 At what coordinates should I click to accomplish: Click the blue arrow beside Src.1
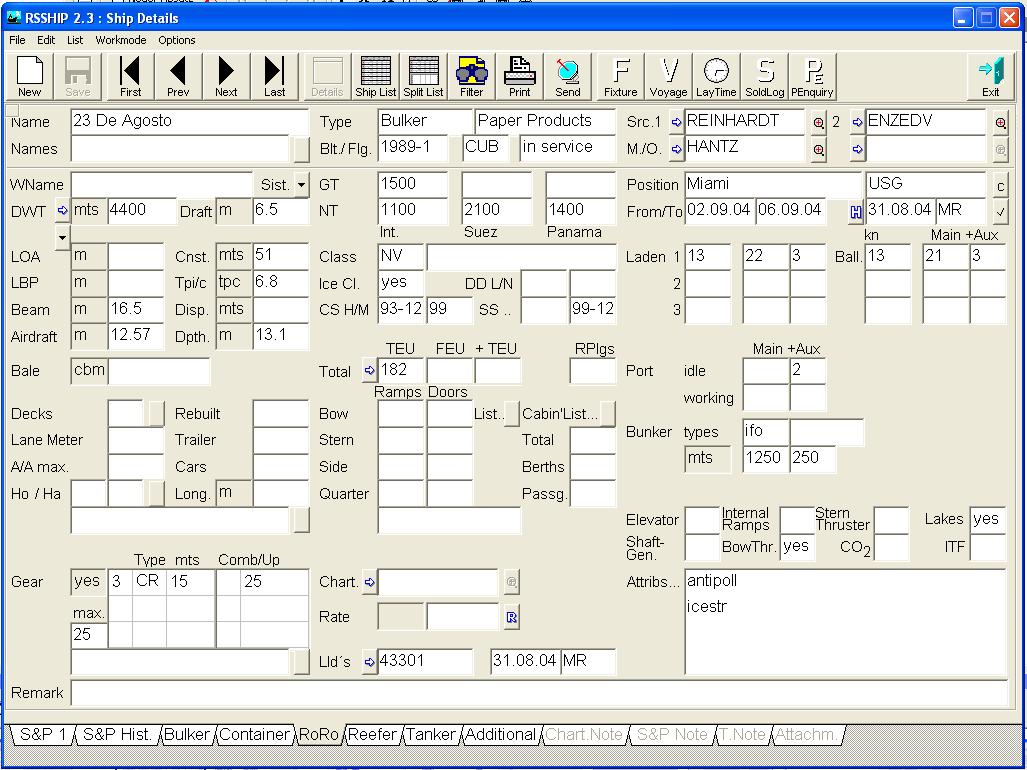(x=677, y=122)
